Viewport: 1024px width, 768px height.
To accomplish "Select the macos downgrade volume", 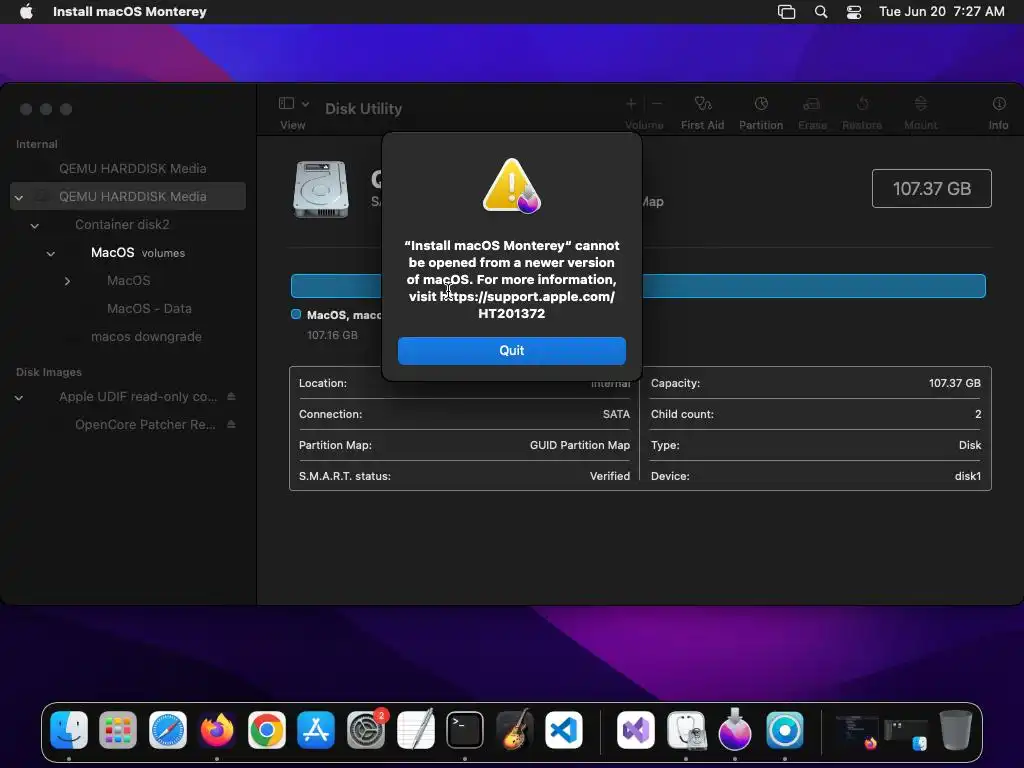I will [146, 336].
